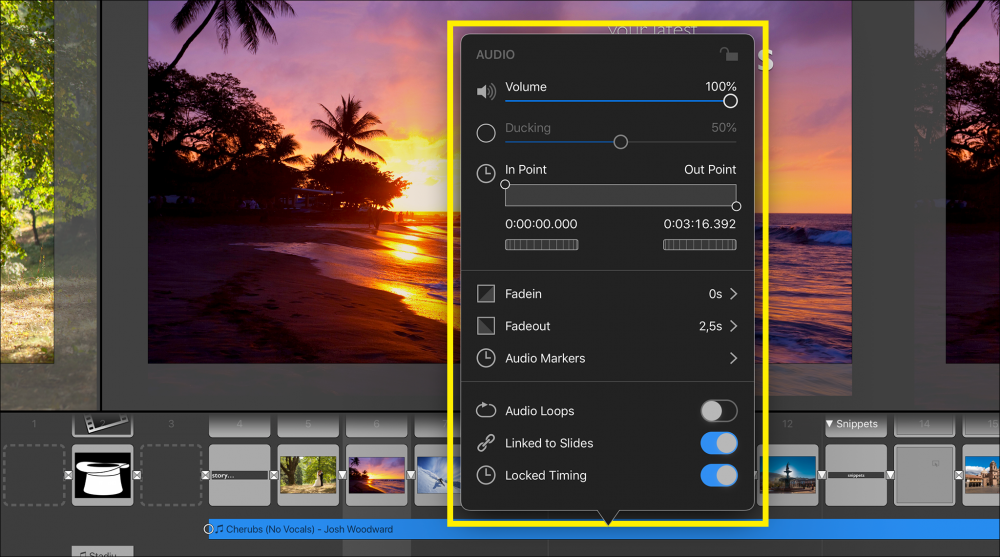Select the empty placeholder slide 3
This screenshot has width=1000, height=557.
click(171, 475)
